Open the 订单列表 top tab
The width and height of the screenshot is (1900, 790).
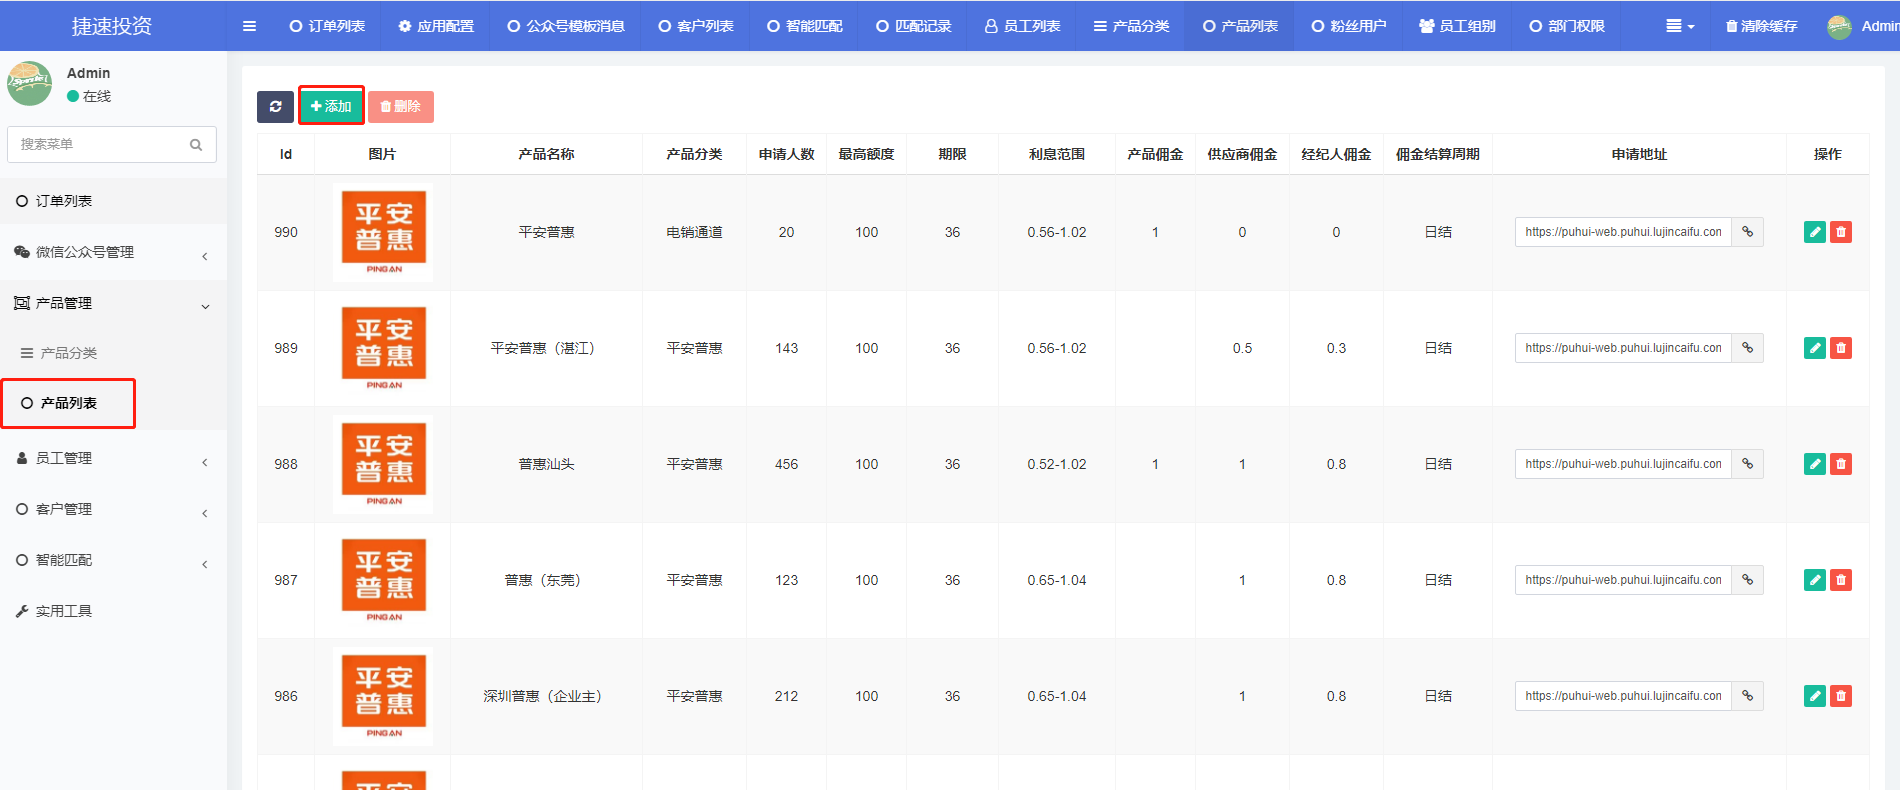pos(327,26)
